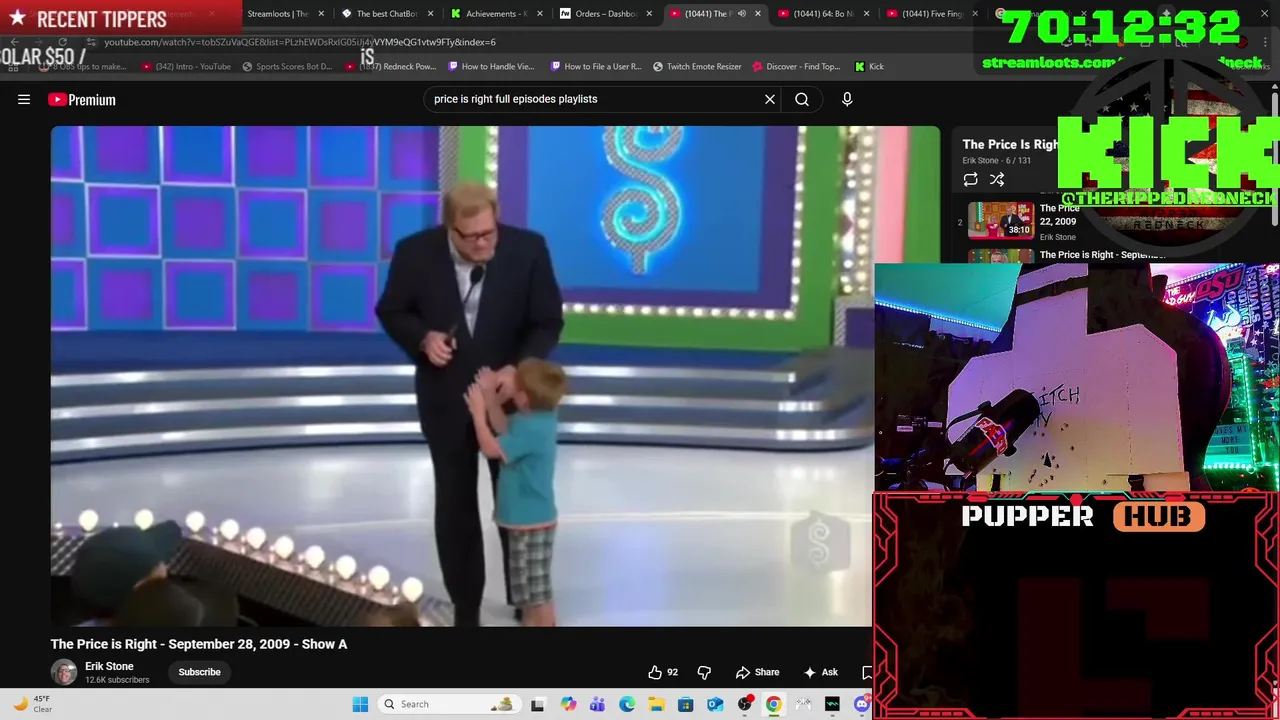Image resolution: width=1280 pixels, height=720 pixels.
Task: Open the Kick bookmark
Action: (x=869, y=66)
